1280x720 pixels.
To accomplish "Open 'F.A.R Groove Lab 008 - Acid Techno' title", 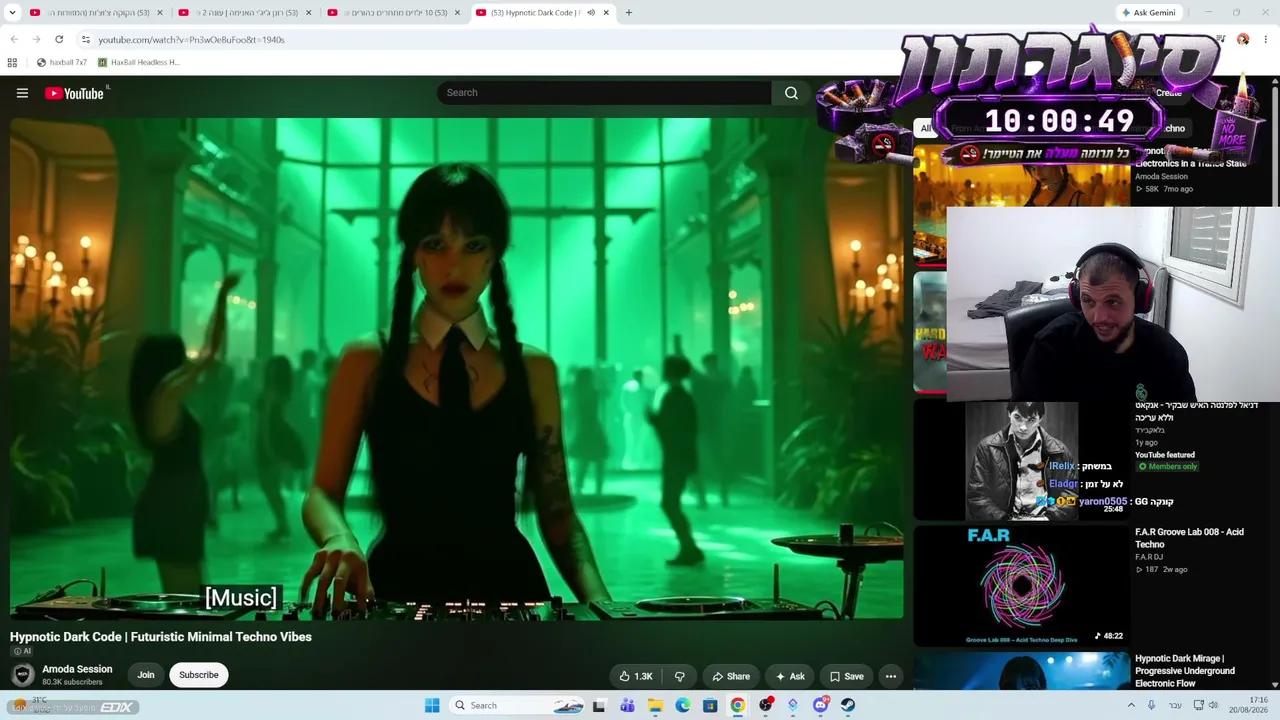I will point(1189,538).
